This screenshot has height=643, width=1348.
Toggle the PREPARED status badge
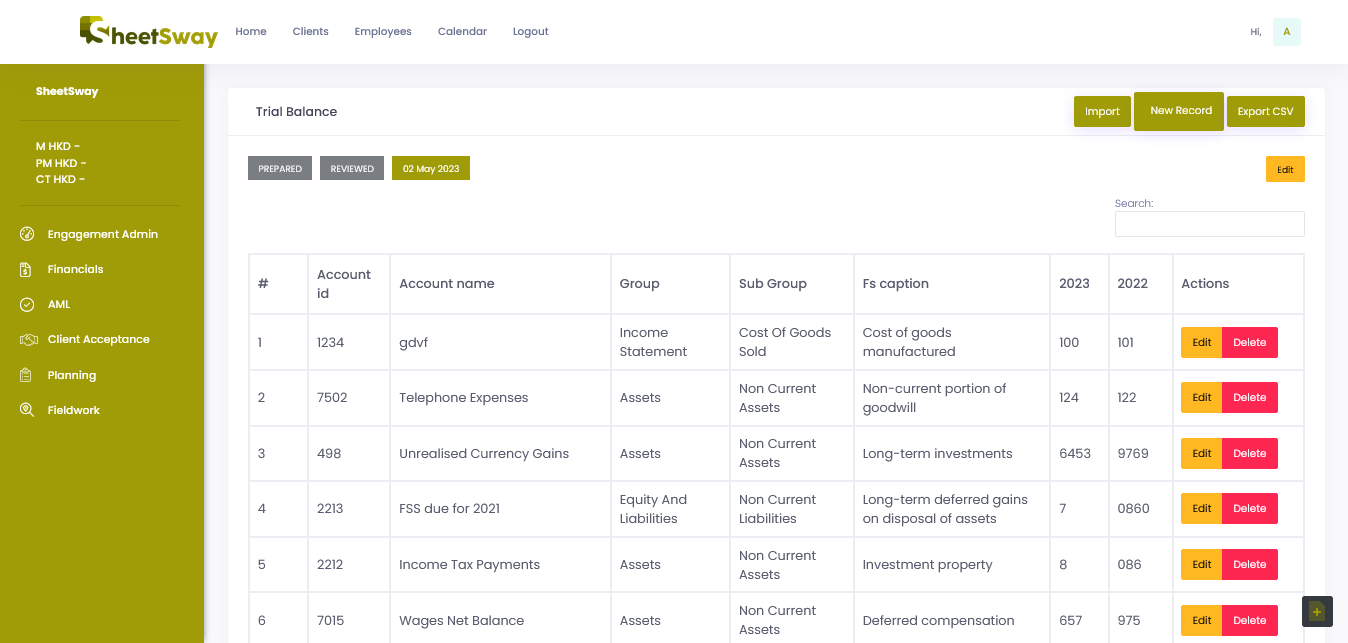(x=280, y=169)
